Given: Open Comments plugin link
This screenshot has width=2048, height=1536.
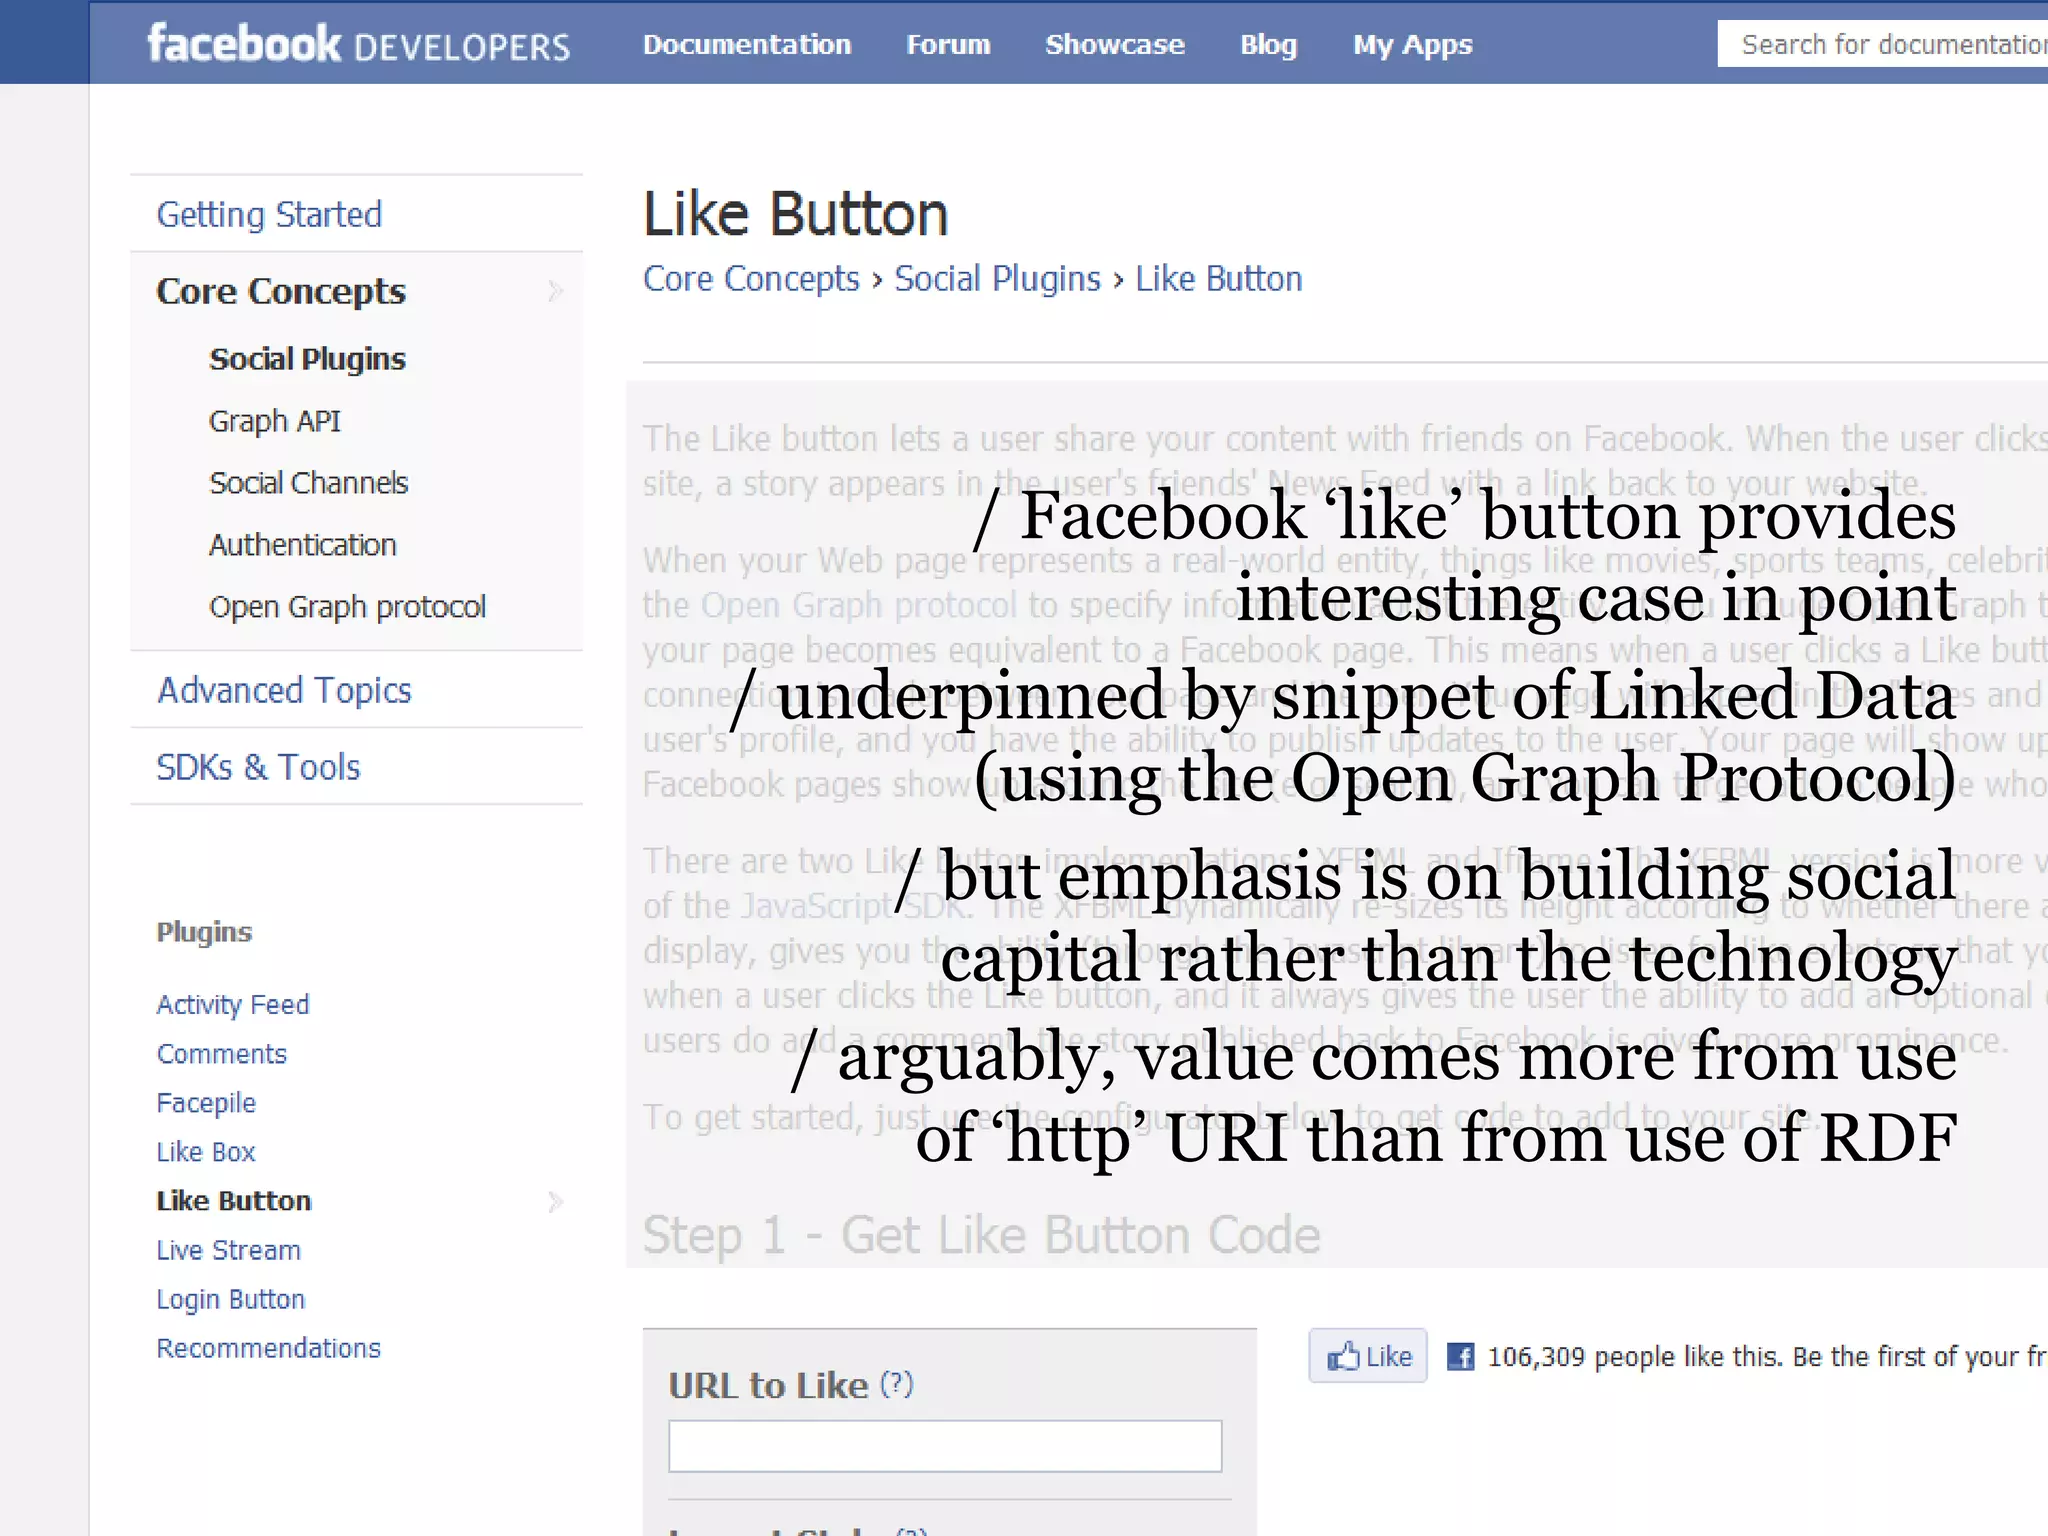Looking at the screenshot, I should [221, 1054].
